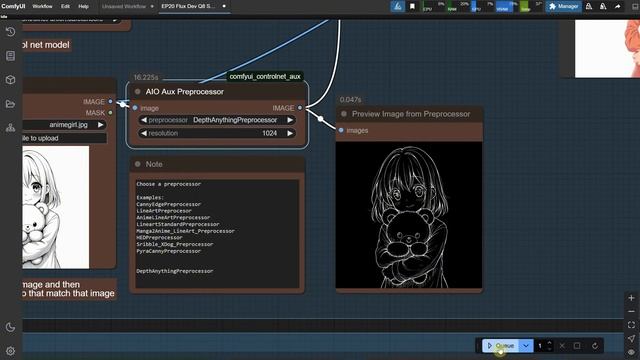Select next image with animegirl.jpg right arrow

tap(100, 125)
